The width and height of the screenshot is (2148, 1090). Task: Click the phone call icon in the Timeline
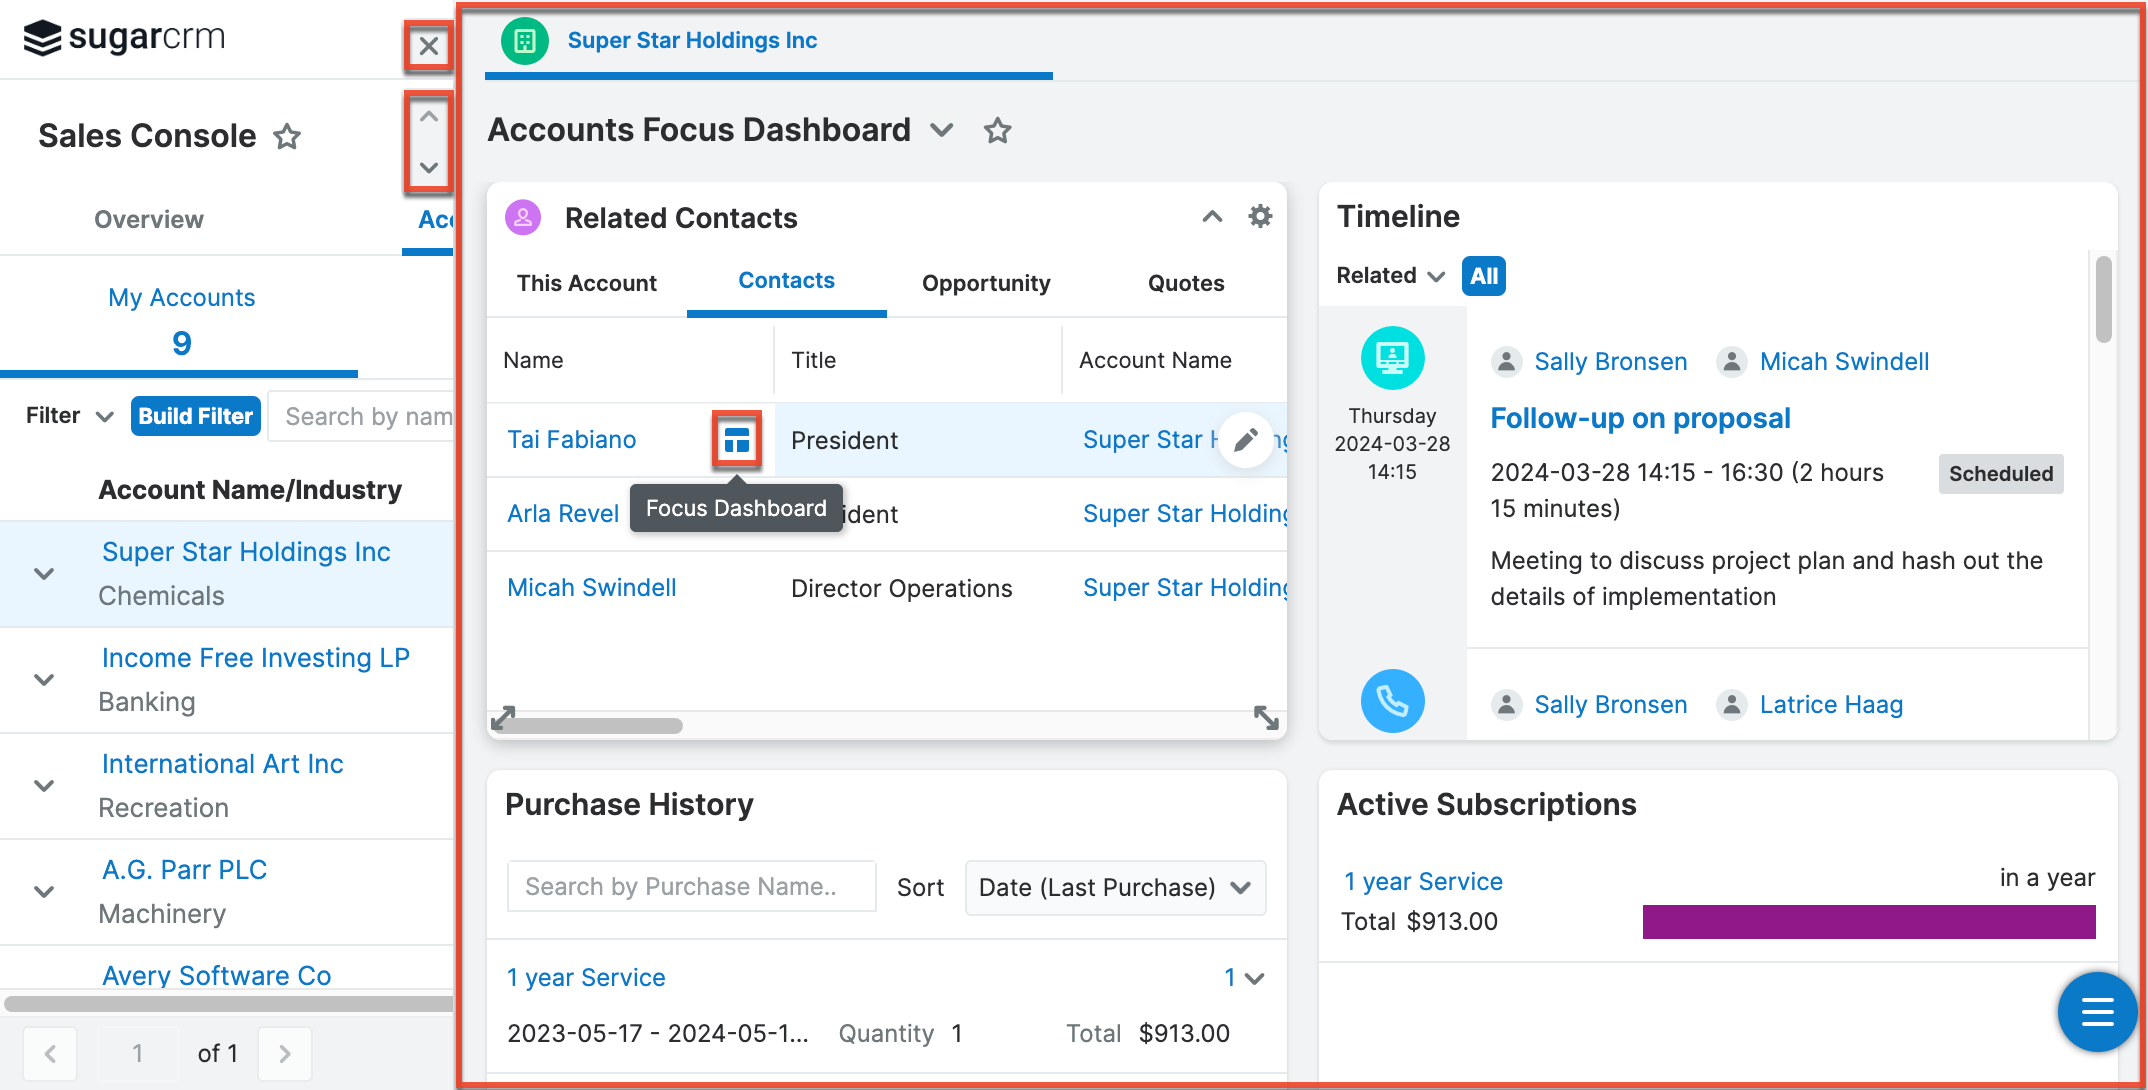click(1391, 701)
